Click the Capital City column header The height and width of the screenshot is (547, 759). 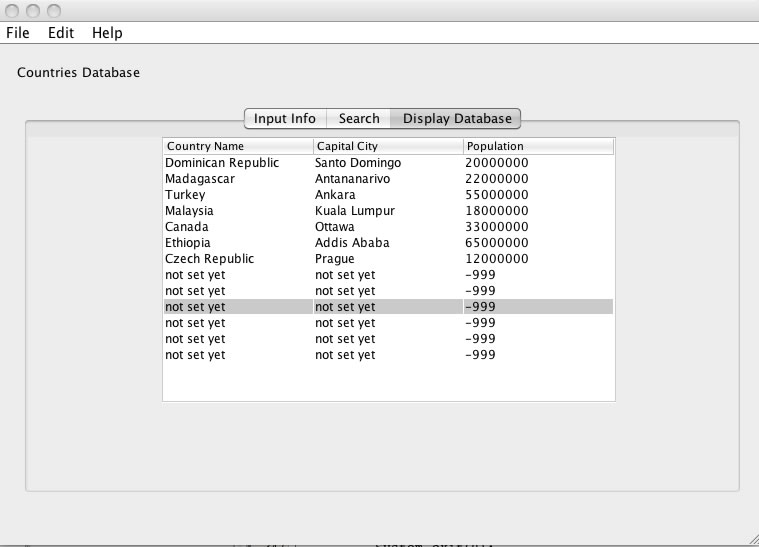pyautogui.click(x=387, y=146)
